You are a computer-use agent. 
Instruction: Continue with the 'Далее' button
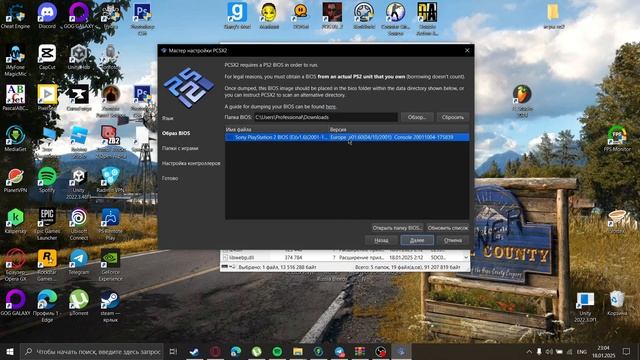click(x=417, y=240)
